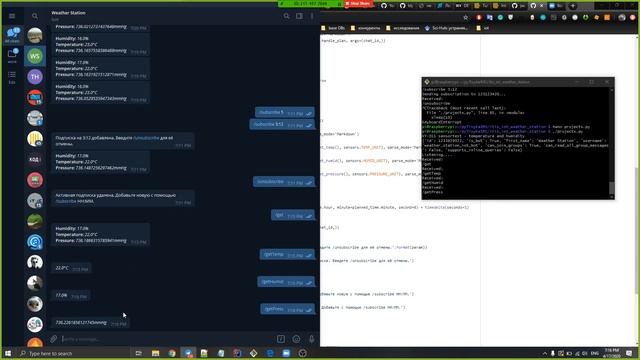The image size is (640, 360).
Task: Open the Sci-Hub bookmark in bookmarks bar
Action: [x=447, y=28]
